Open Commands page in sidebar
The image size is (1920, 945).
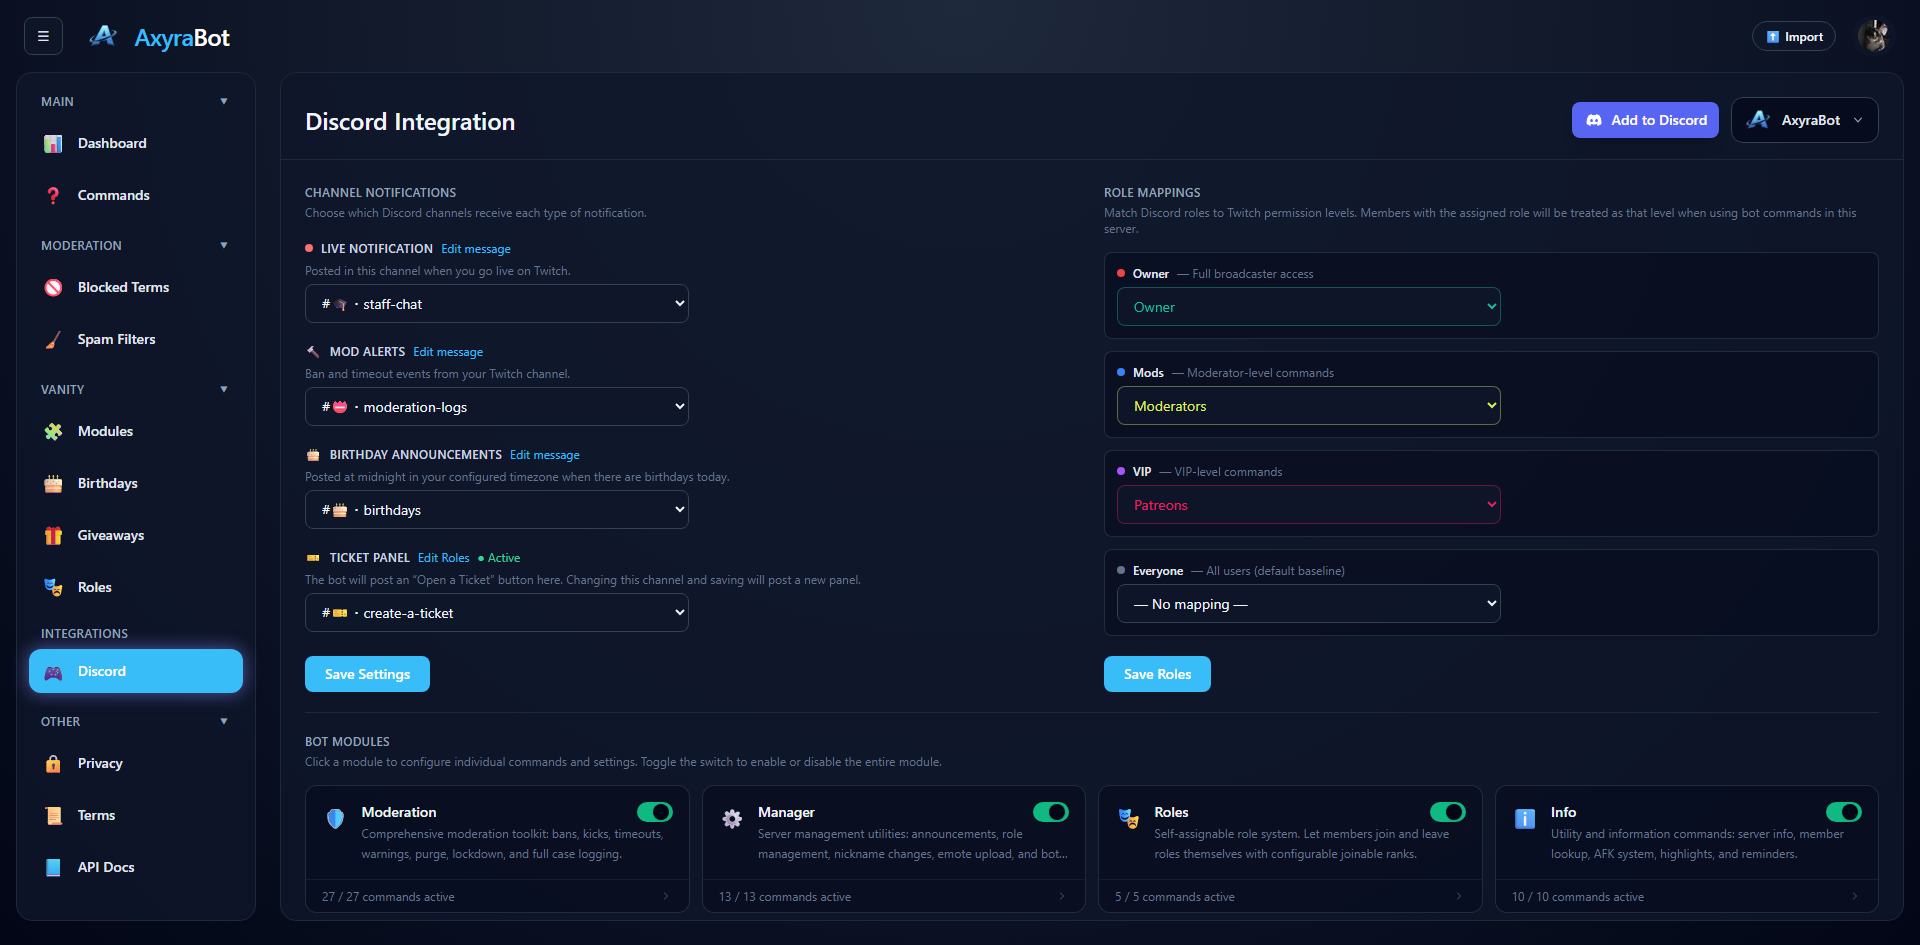tap(136, 195)
